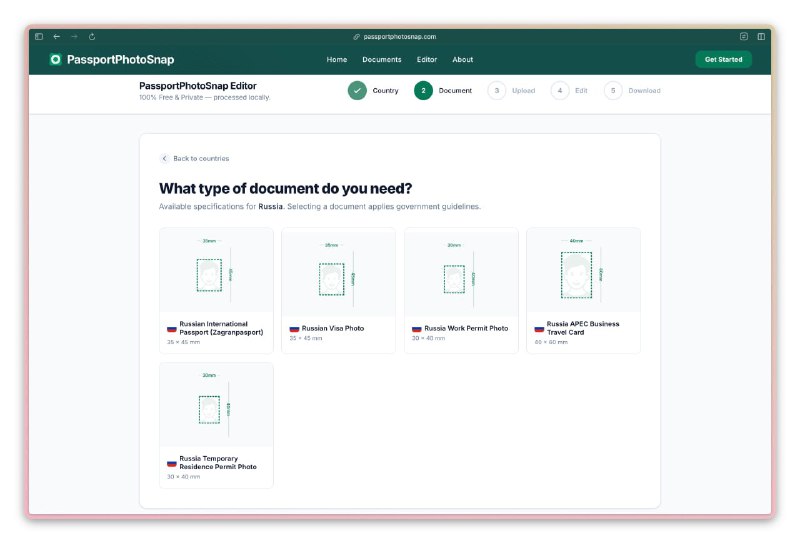The image size is (800, 543).
Task: Choose the Russian Visa Photo card
Action: coord(338,290)
